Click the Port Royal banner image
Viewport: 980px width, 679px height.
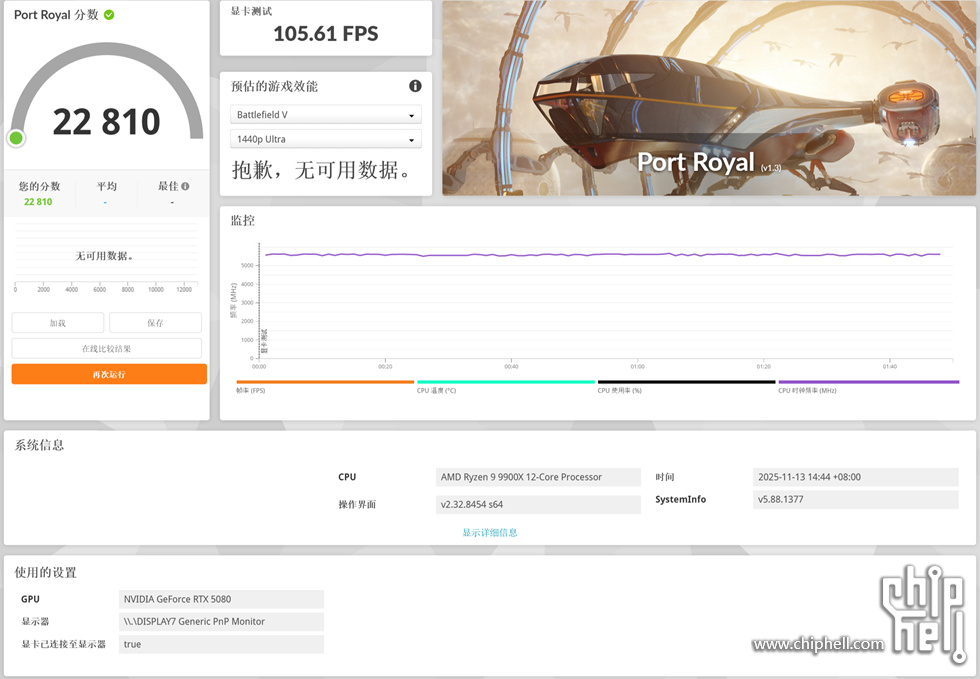click(708, 98)
